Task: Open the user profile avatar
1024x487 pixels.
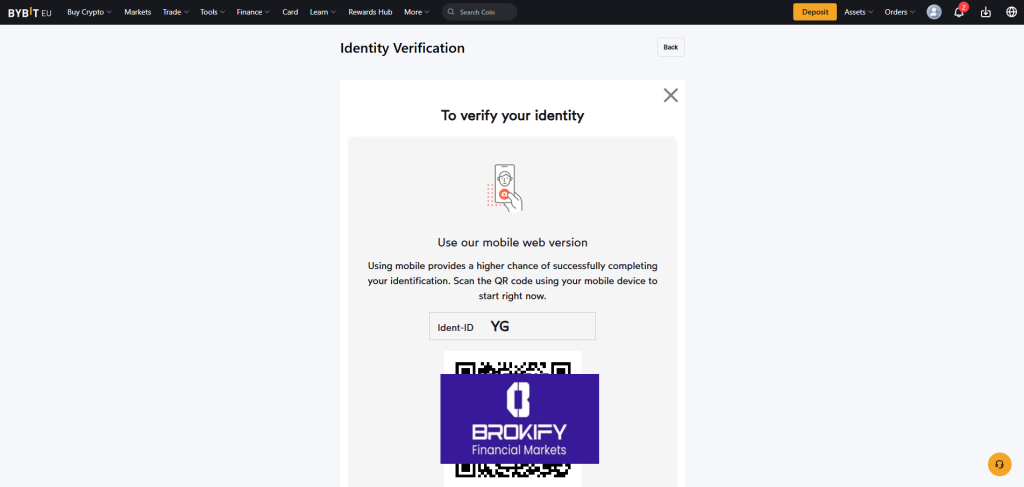Action: pyautogui.click(x=934, y=12)
